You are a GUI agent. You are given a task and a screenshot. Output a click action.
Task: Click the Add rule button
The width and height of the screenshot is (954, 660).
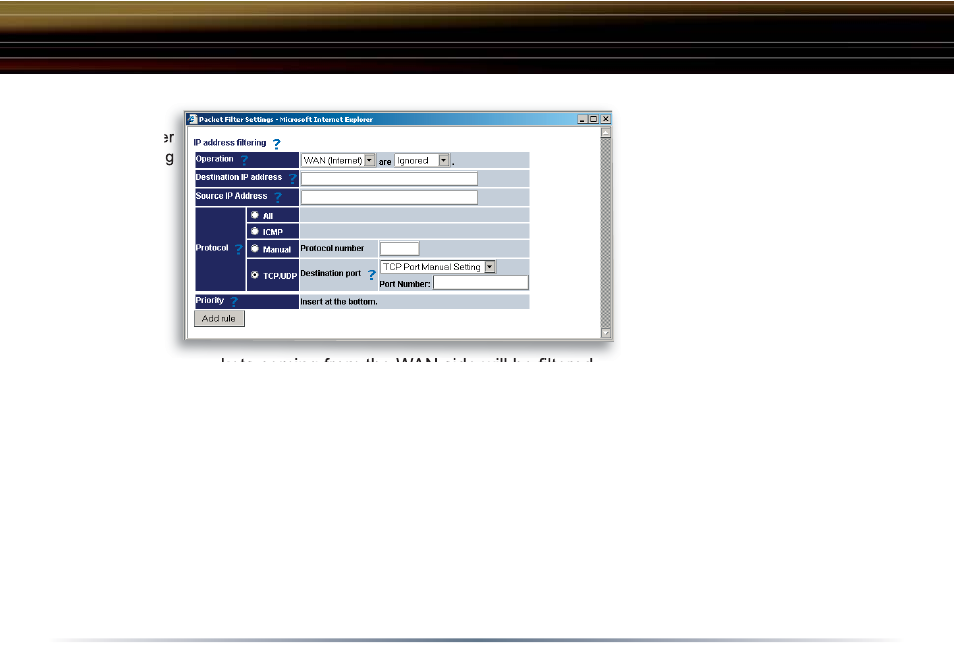pyautogui.click(x=219, y=318)
